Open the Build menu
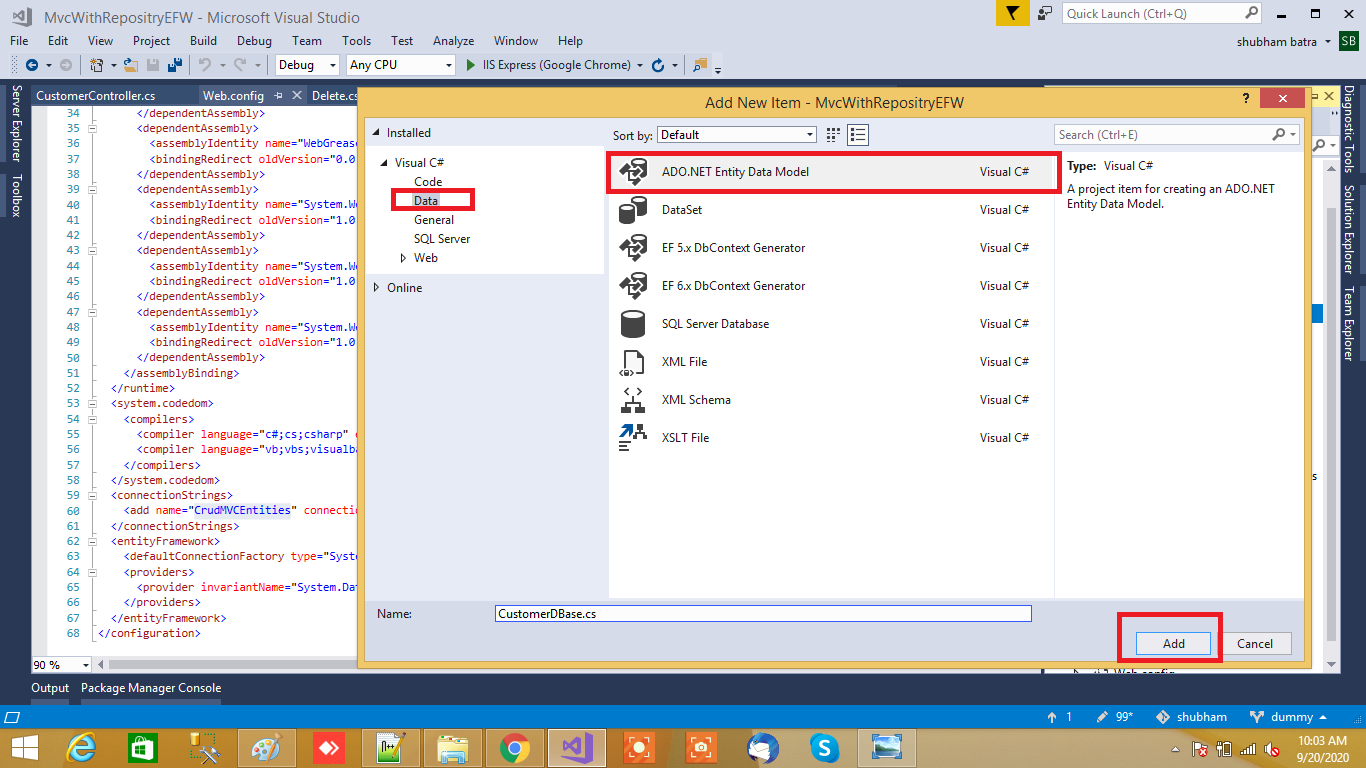The width and height of the screenshot is (1366, 768). click(x=203, y=41)
